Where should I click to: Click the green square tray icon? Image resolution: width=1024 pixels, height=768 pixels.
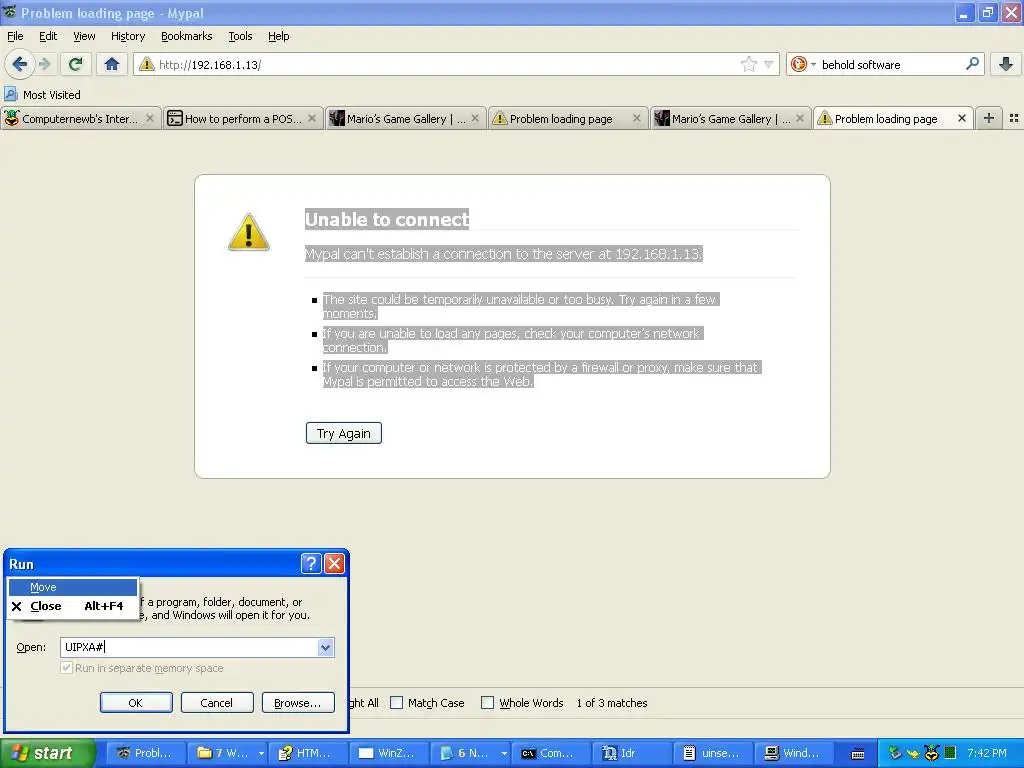[x=950, y=753]
